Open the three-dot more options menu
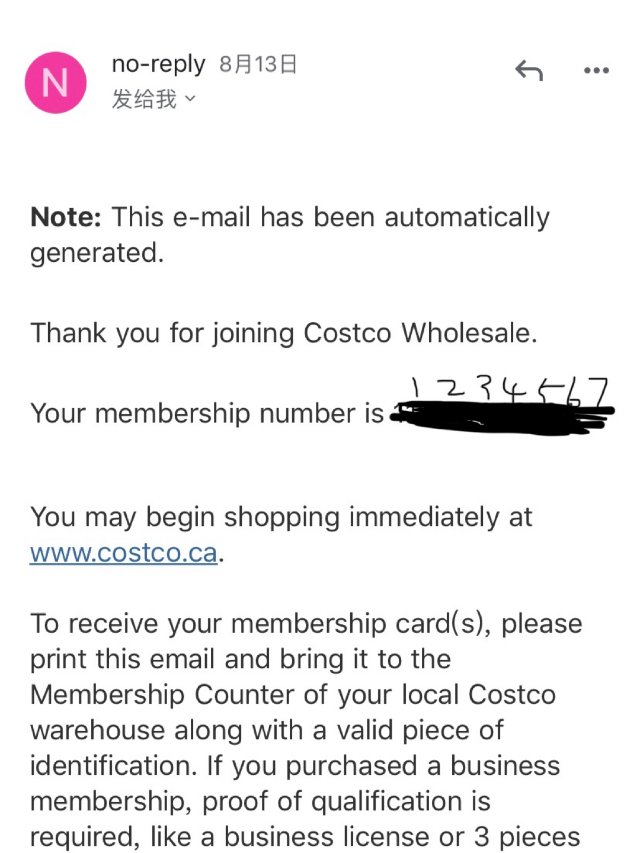This screenshot has height=853, width=640. [596, 70]
